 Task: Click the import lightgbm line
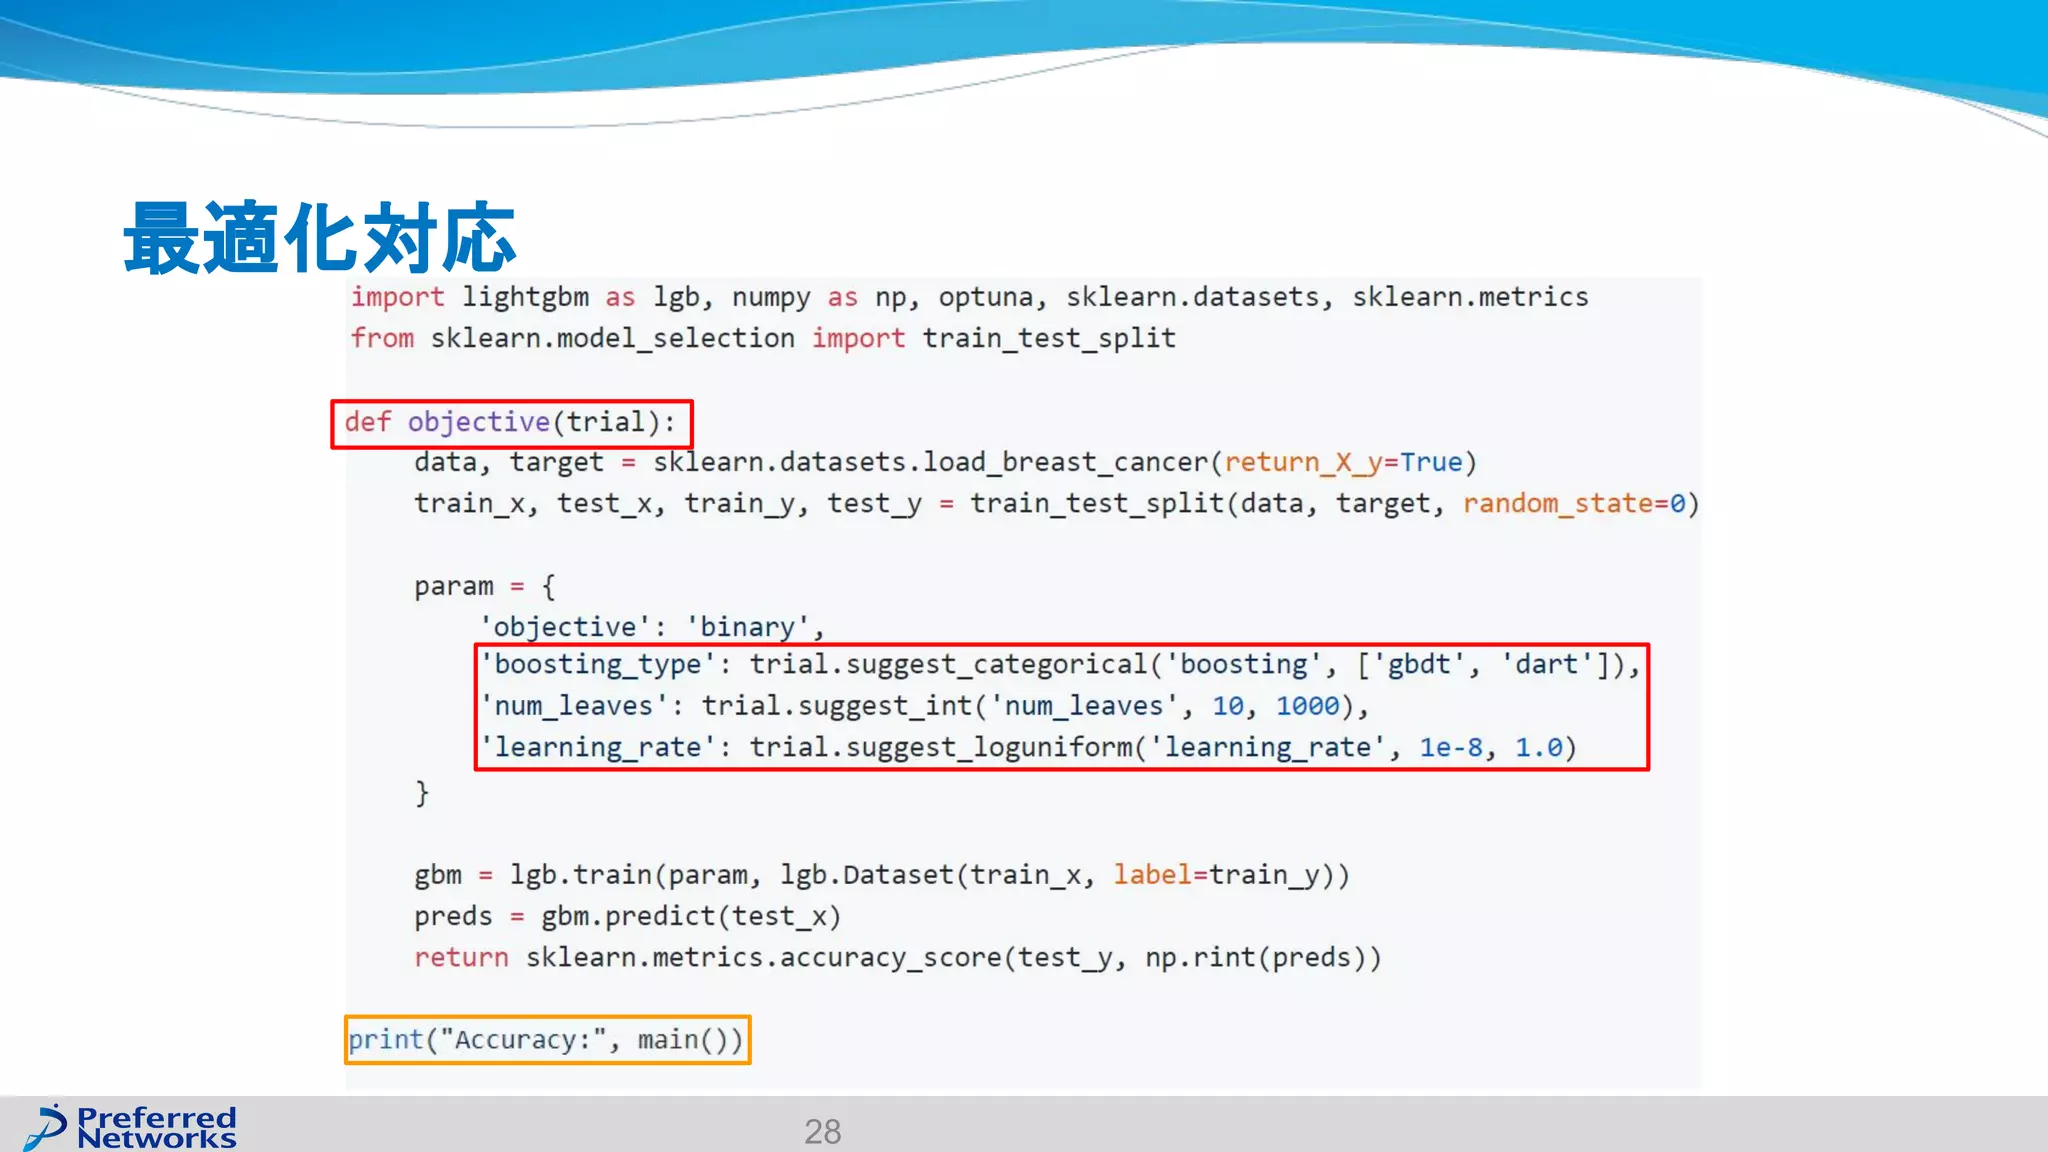tap(968, 297)
